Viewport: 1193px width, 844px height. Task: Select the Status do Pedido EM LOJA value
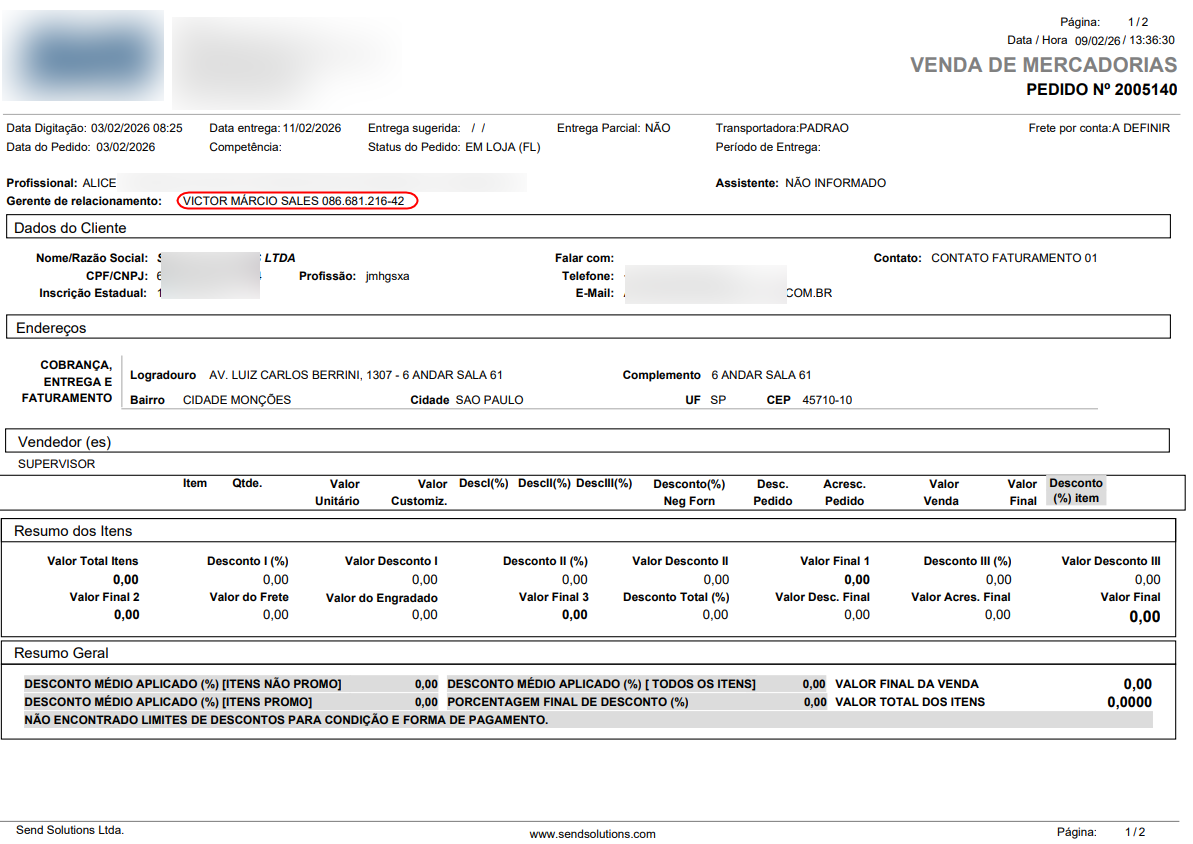click(502, 147)
